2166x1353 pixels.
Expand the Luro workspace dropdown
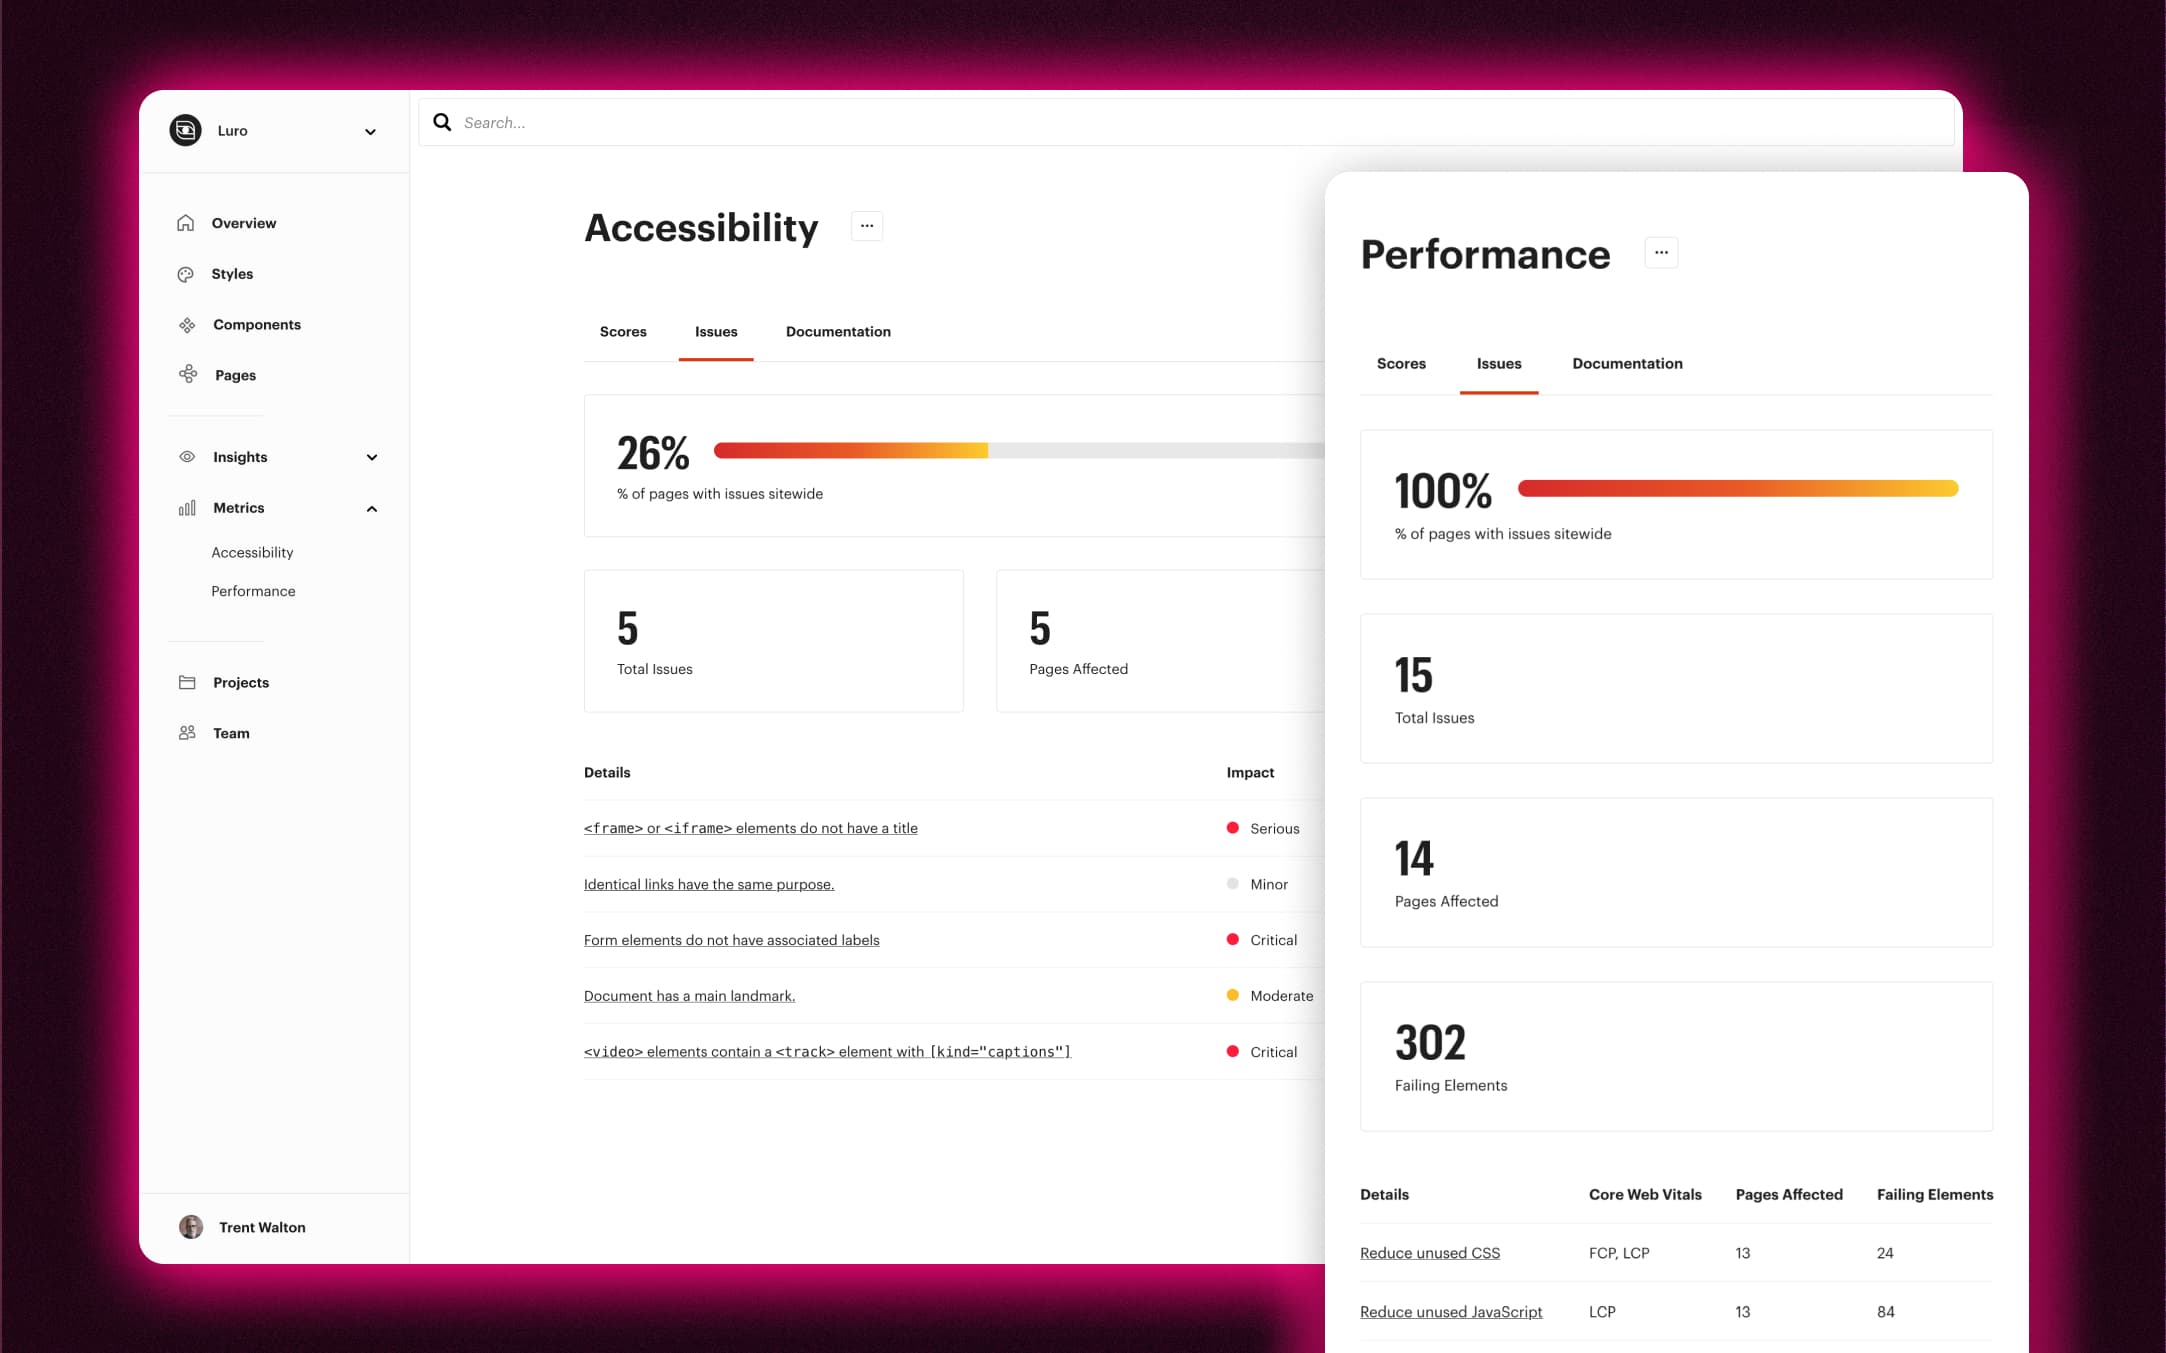click(x=369, y=131)
